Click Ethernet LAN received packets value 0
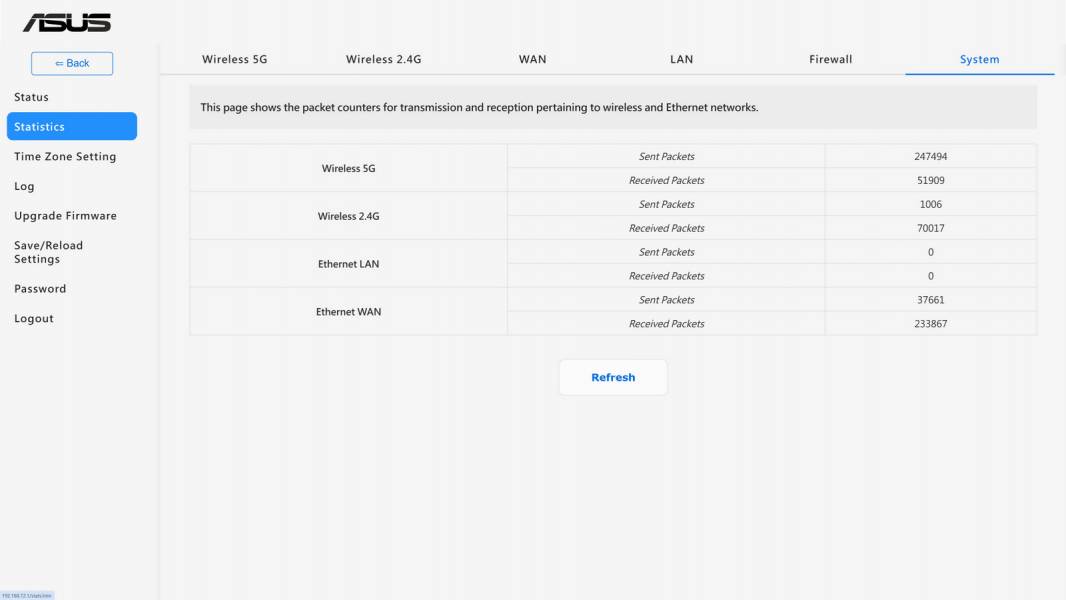Image resolution: width=1066 pixels, height=600 pixels. point(931,276)
